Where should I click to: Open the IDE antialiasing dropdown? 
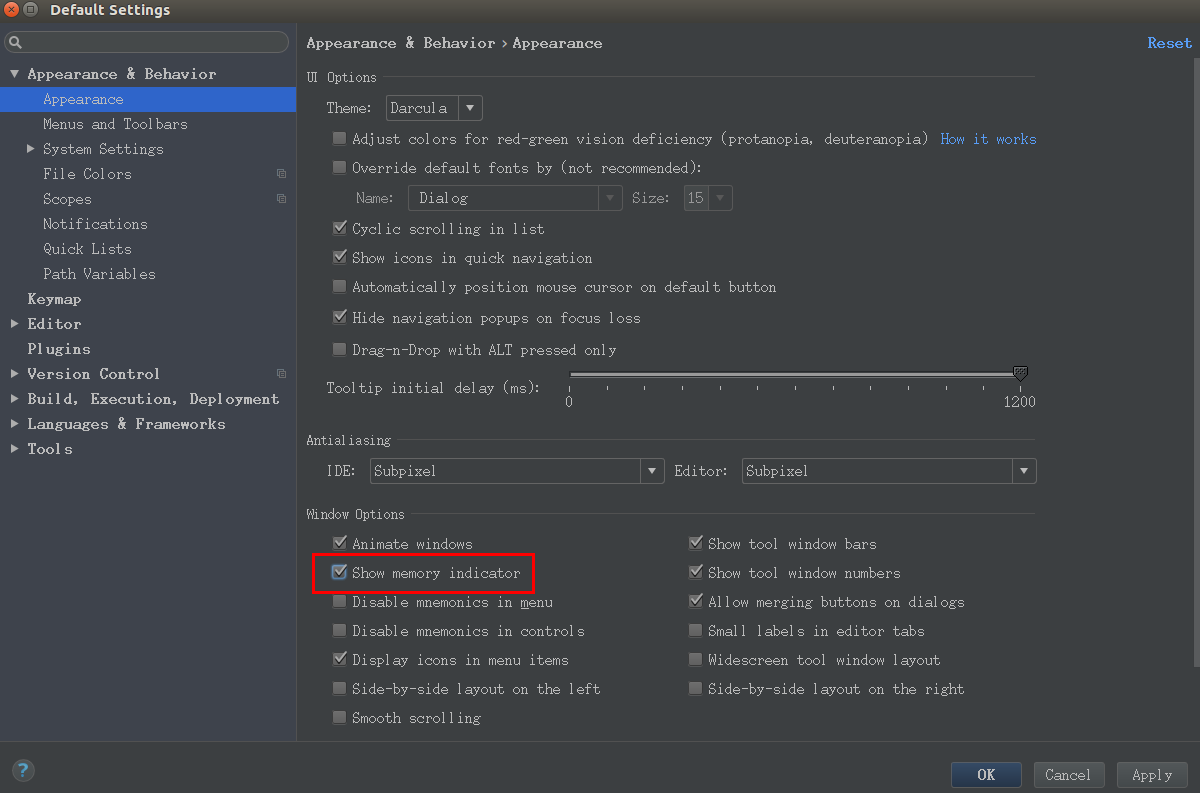(517, 471)
